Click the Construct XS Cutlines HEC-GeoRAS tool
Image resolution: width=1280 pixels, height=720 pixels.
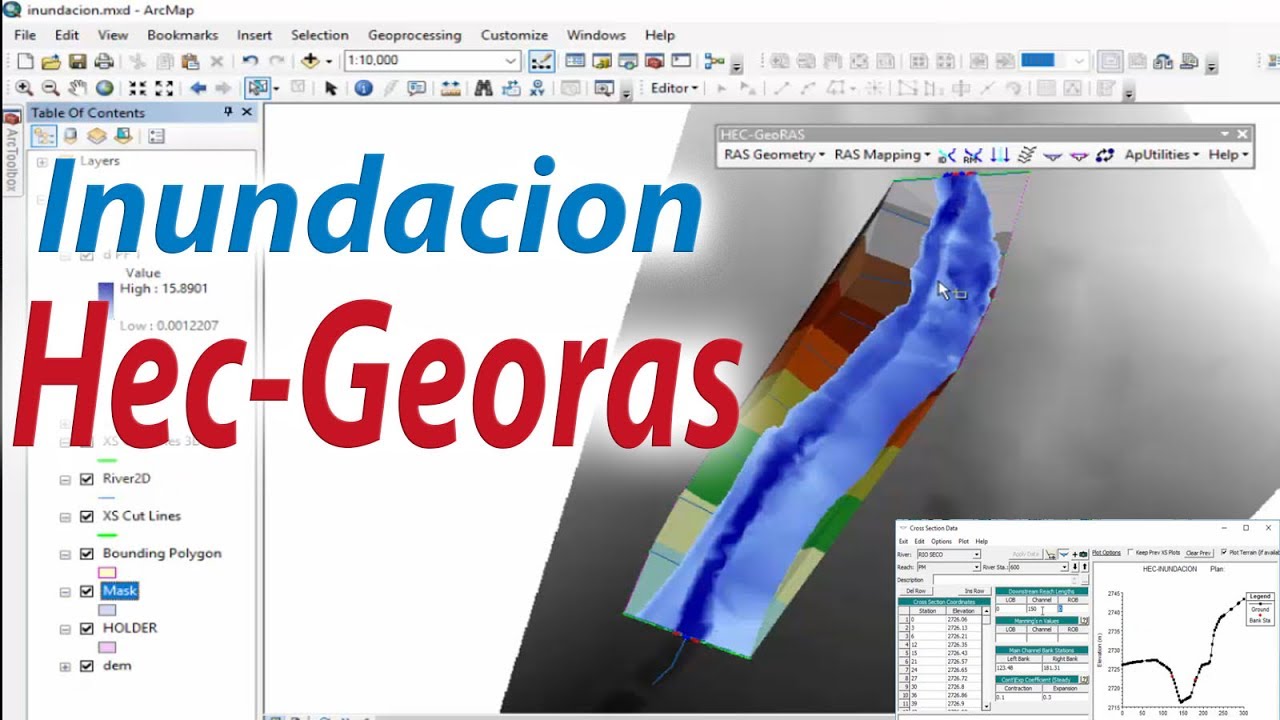tap(1026, 155)
